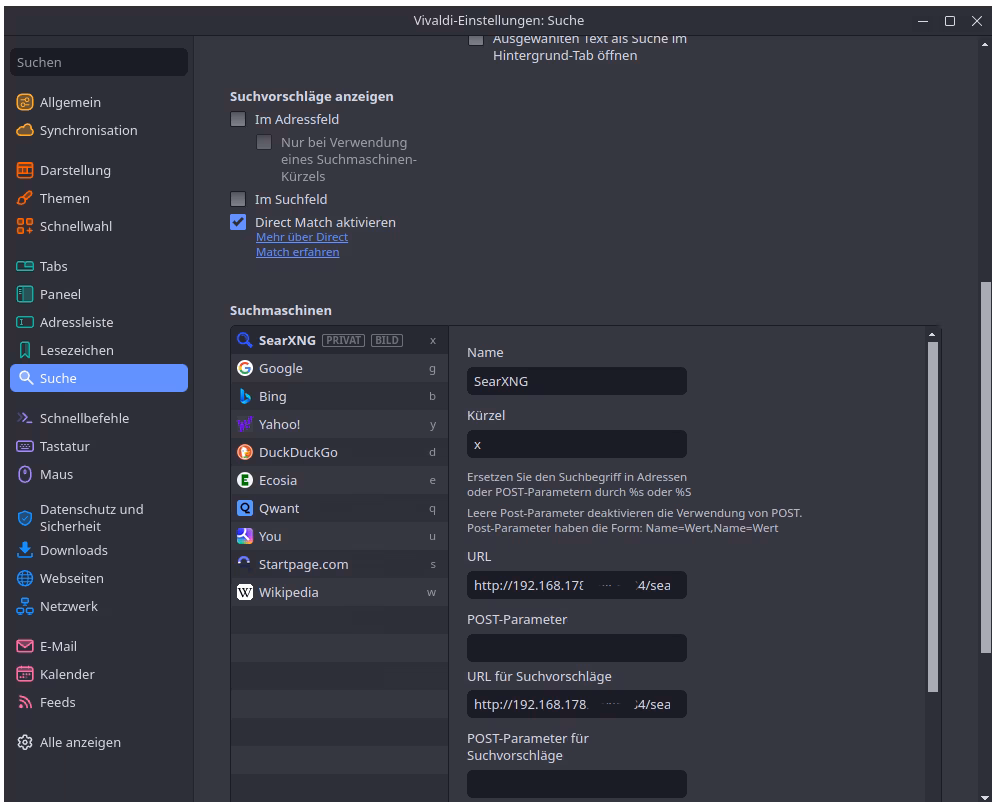This screenshot has height=802, width=992.
Task: Click the empty POST-Parameter field
Action: [x=576, y=648]
